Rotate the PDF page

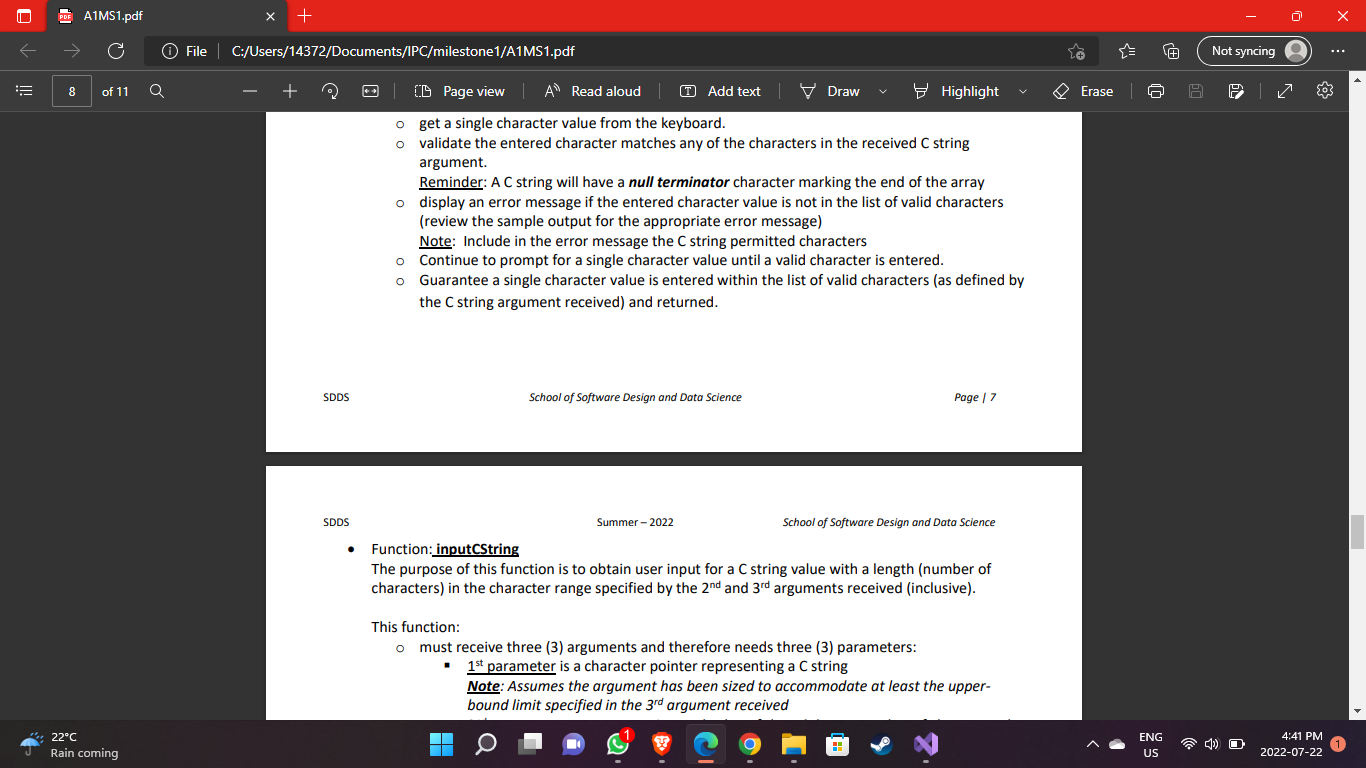click(329, 90)
